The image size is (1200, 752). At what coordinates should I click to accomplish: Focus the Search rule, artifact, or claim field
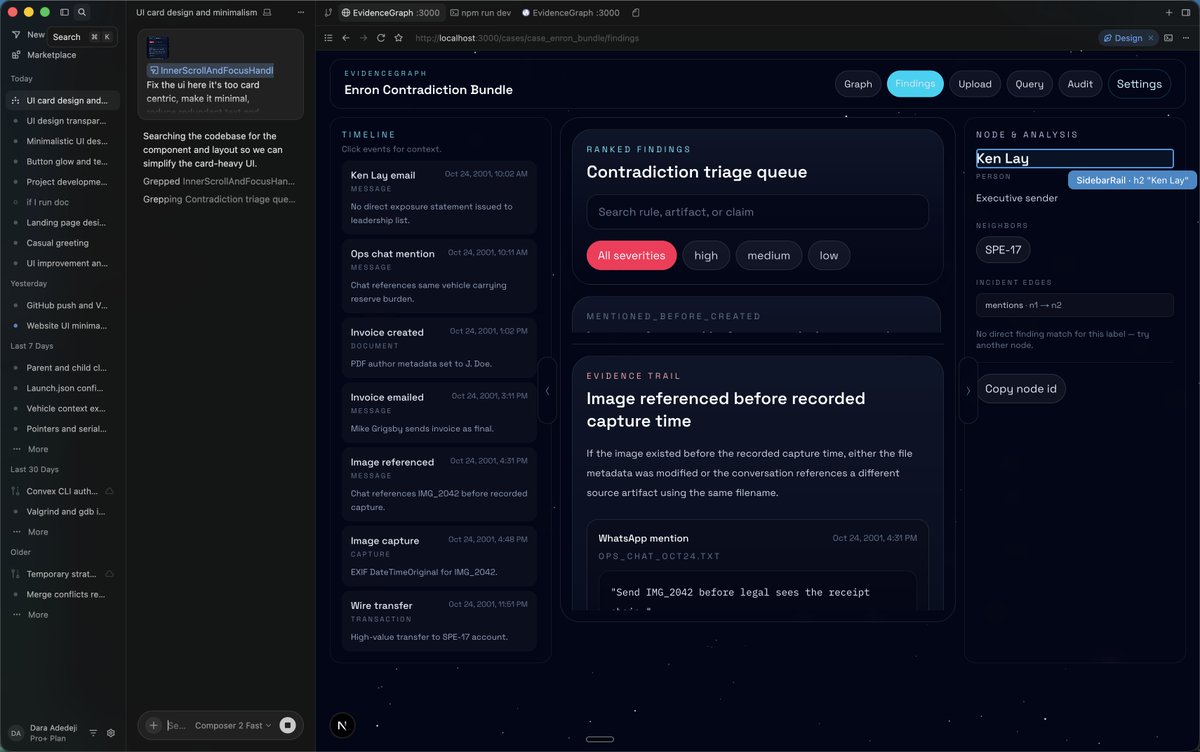[x=757, y=212]
